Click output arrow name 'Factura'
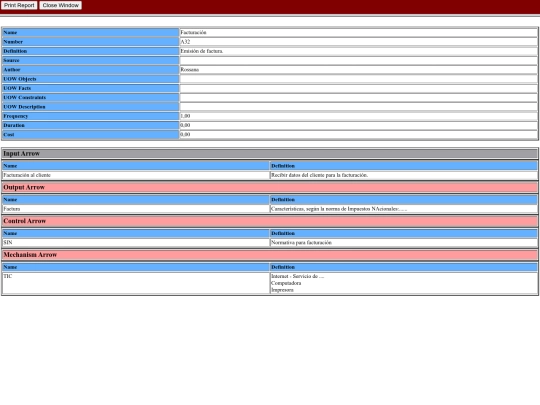540x405 pixels. (12, 209)
